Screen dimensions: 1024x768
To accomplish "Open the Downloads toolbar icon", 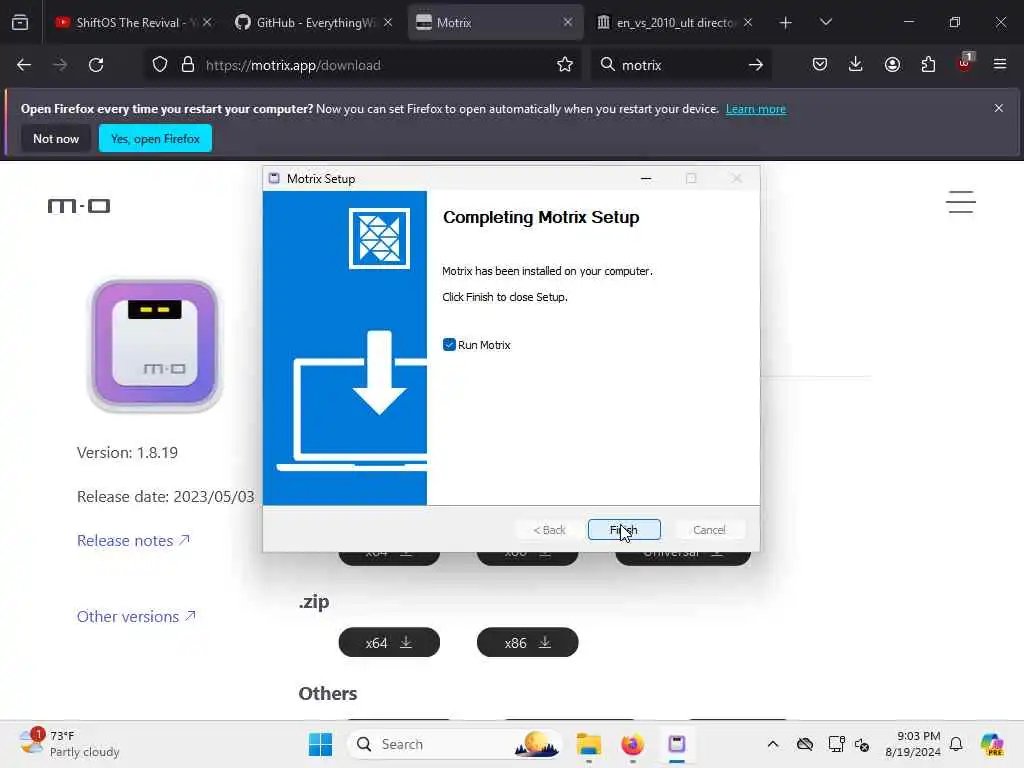I will tap(856, 65).
